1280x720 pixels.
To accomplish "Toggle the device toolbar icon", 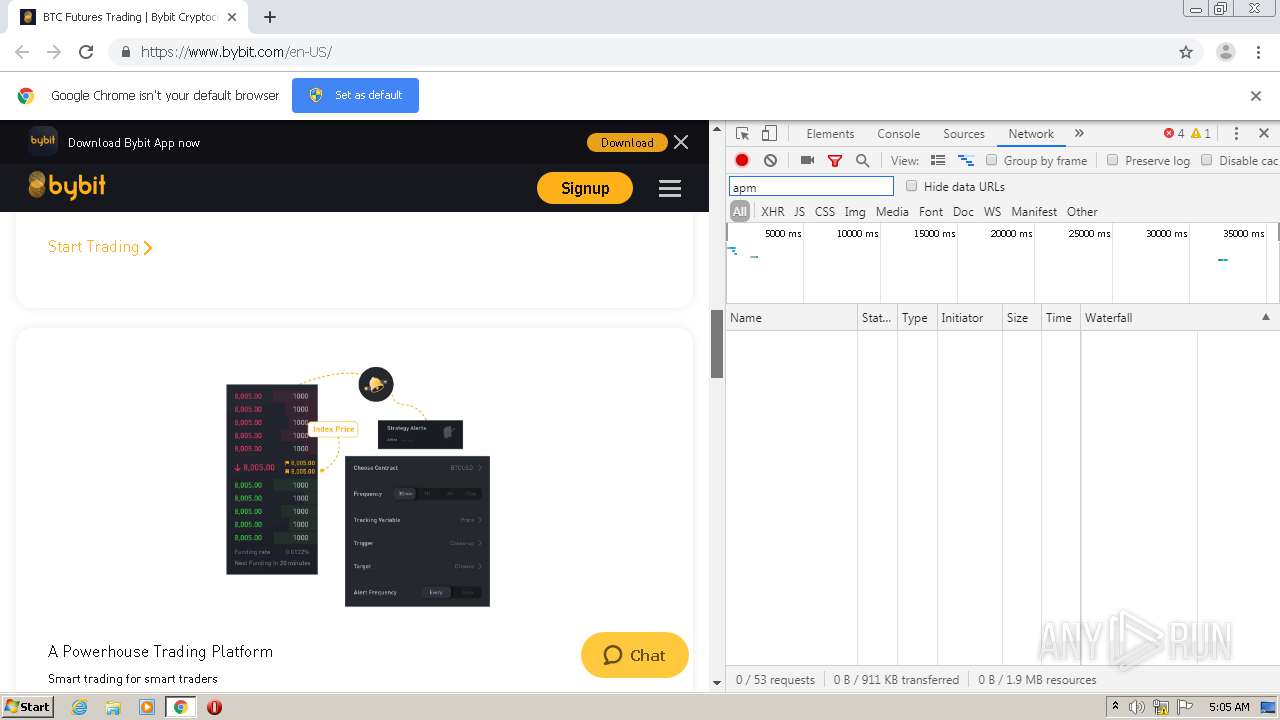I will (x=769, y=133).
